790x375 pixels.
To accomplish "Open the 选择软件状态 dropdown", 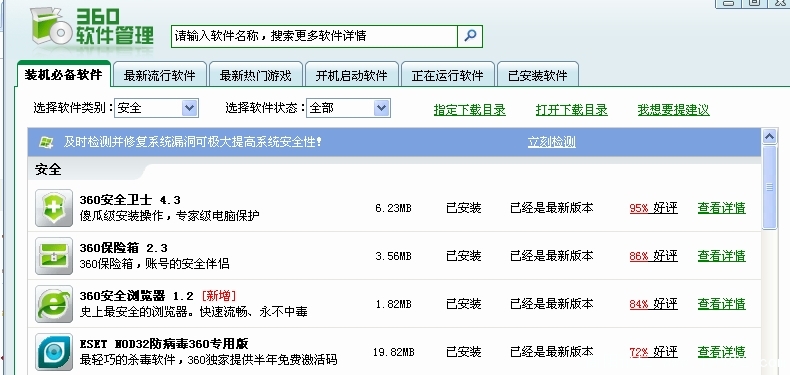I will pos(349,108).
